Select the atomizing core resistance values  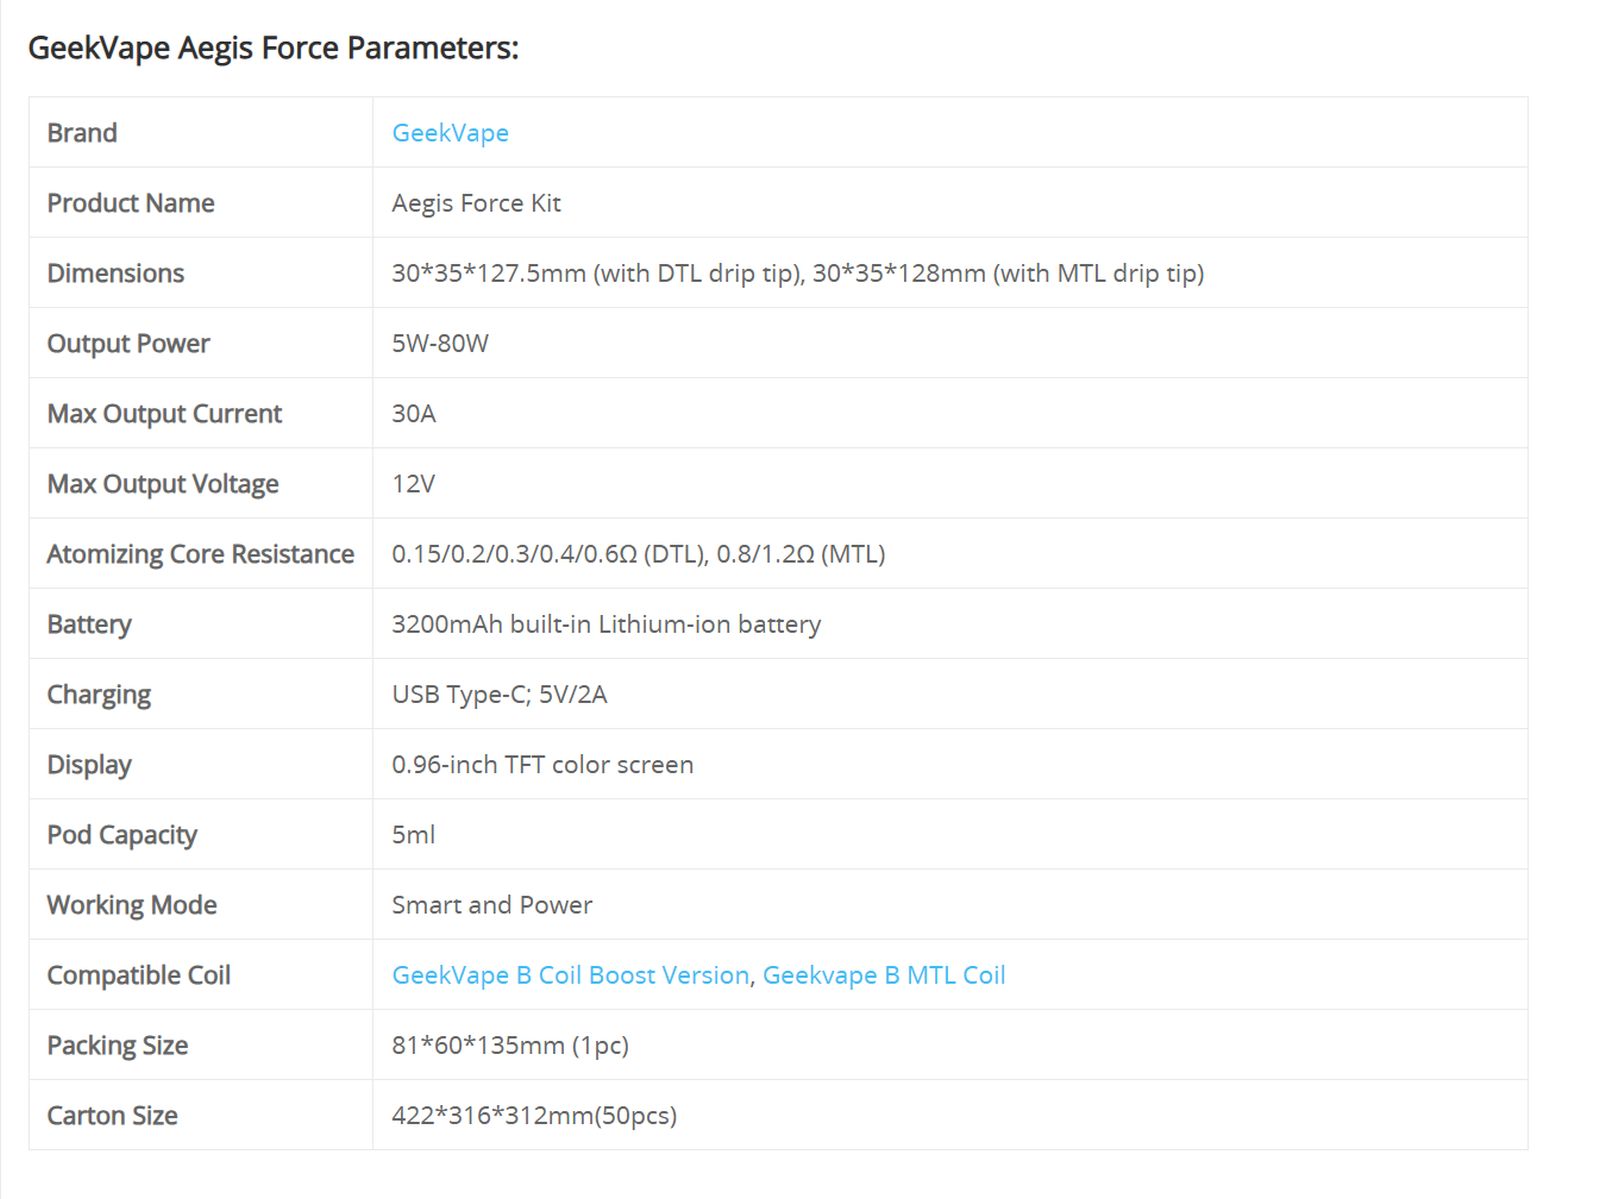(x=638, y=554)
